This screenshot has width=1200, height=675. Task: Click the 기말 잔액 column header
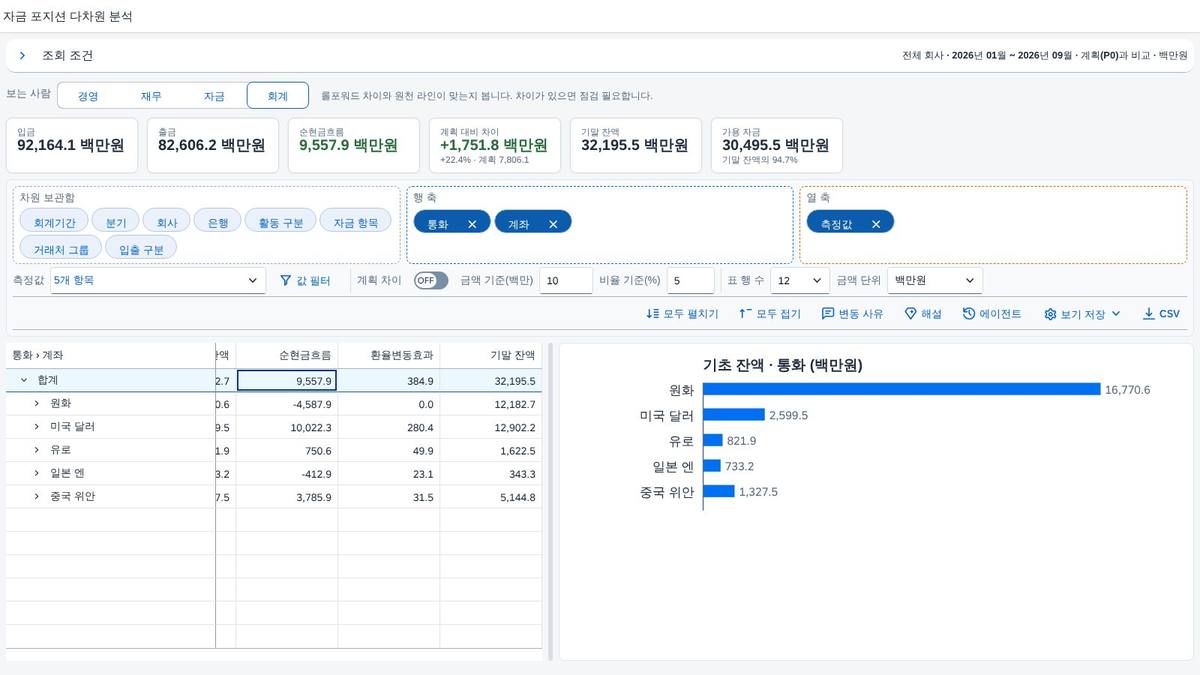click(x=491, y=355)
